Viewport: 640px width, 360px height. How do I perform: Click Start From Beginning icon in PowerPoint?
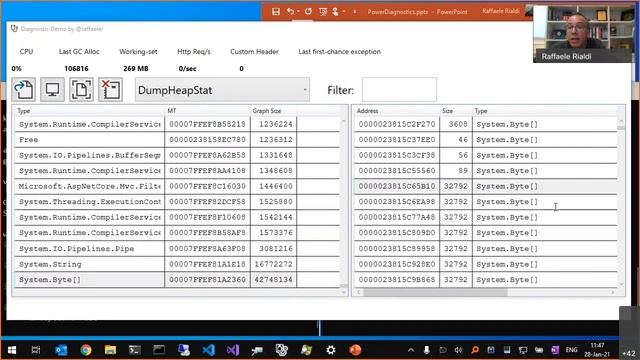point(323,11)
